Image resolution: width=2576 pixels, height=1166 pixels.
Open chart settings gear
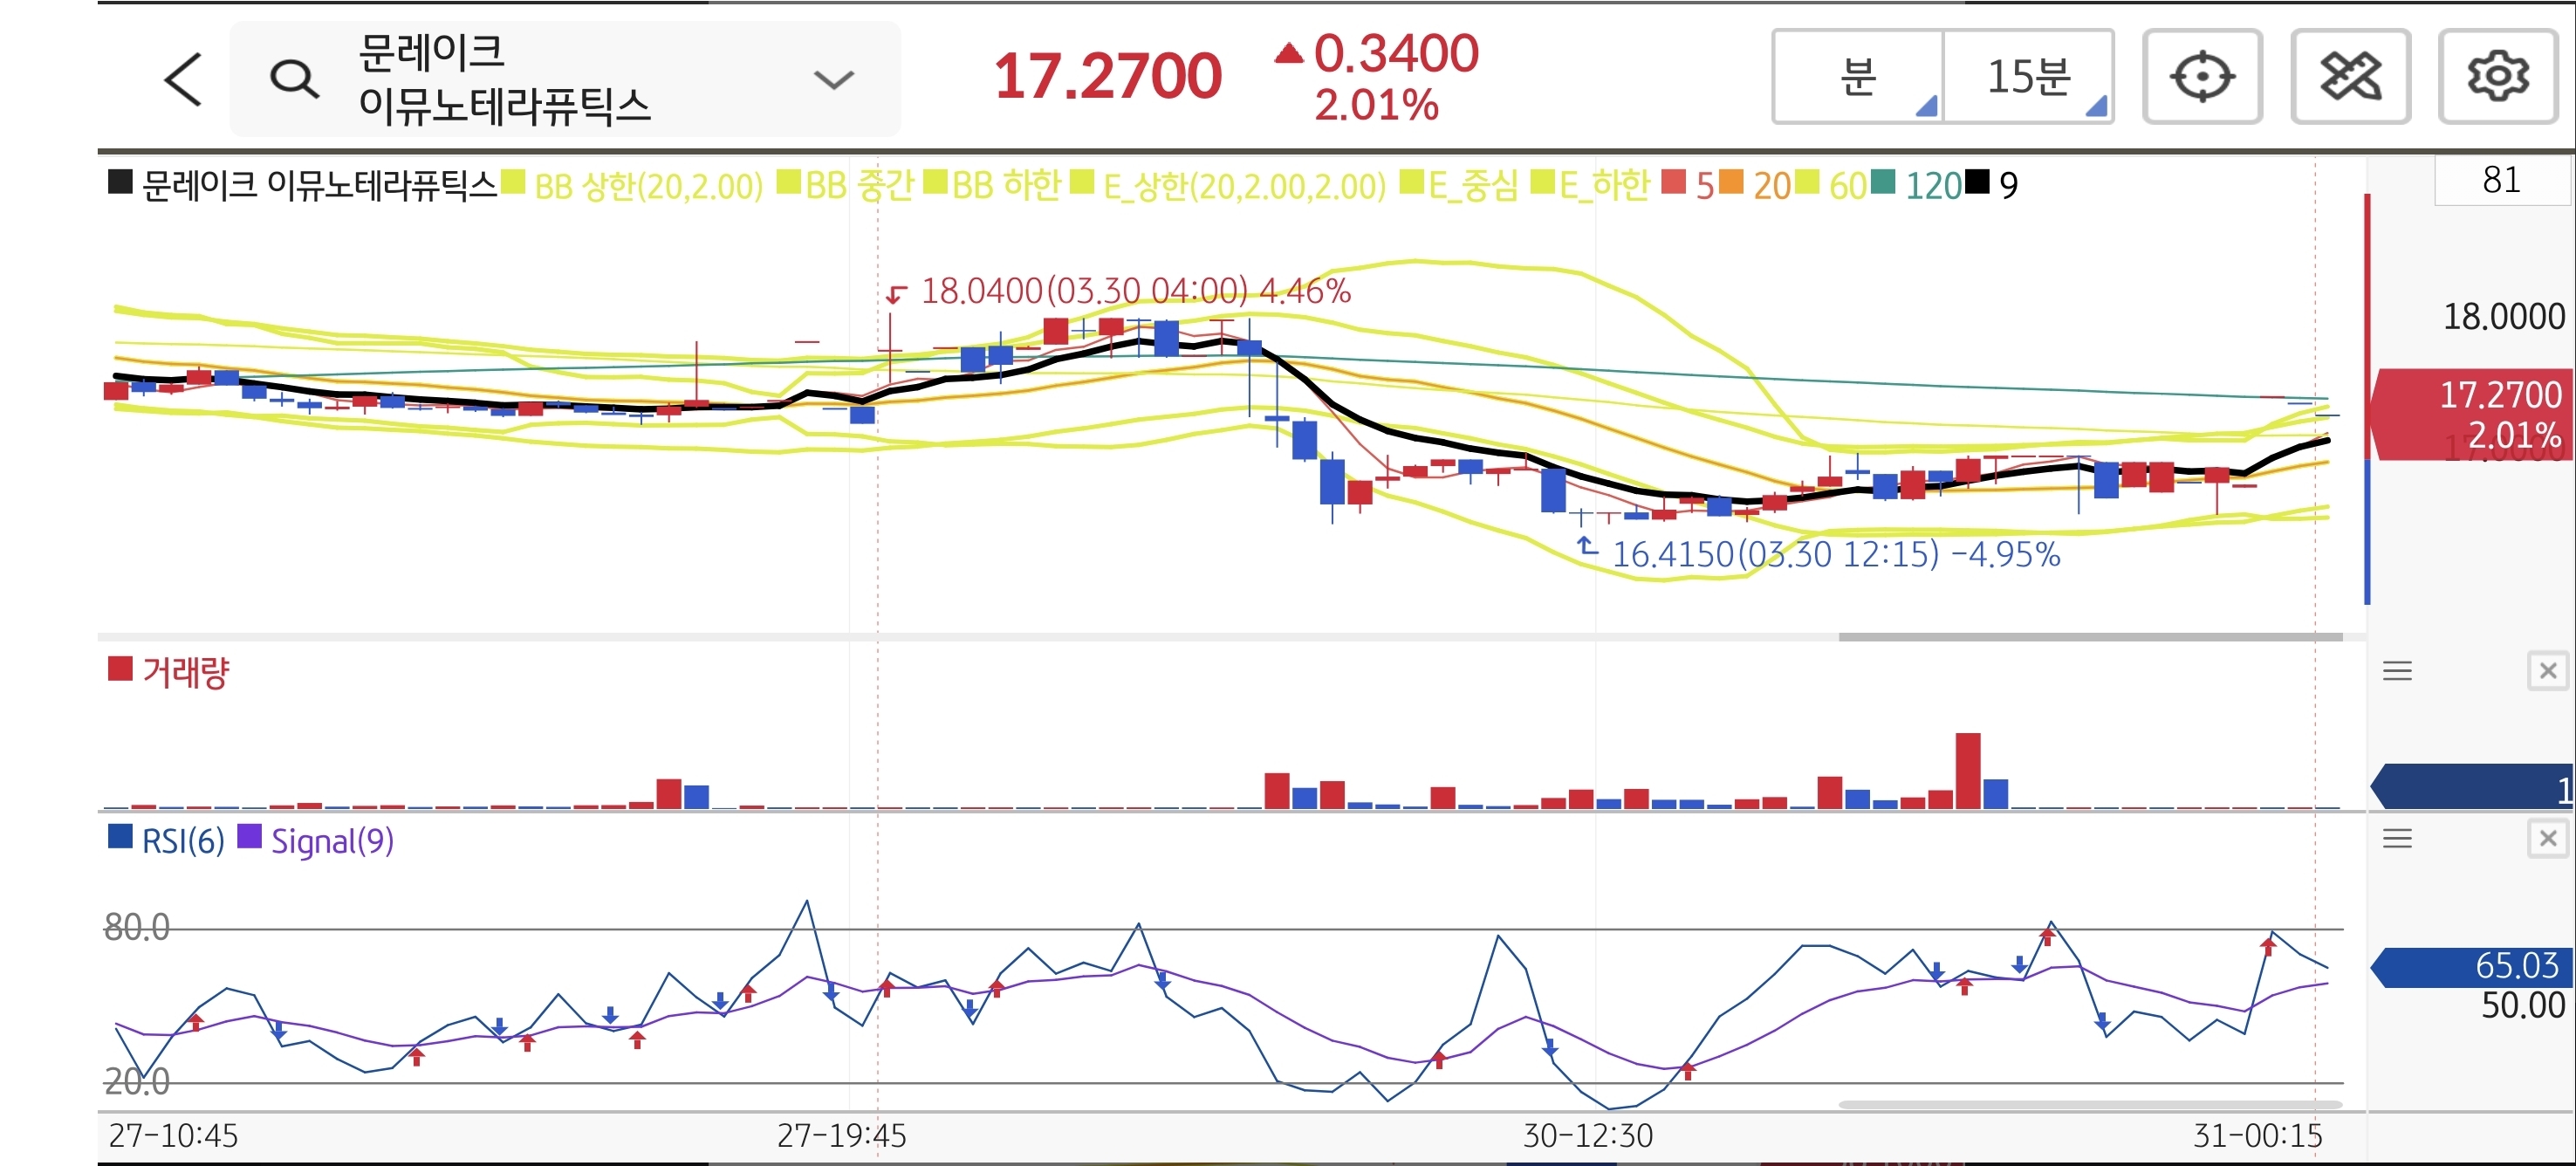[2497, 77]
